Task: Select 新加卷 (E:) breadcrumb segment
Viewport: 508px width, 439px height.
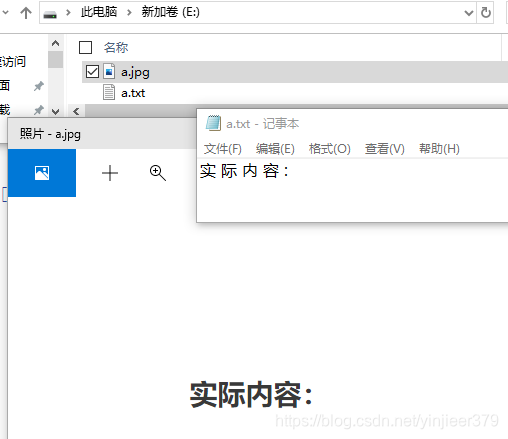Action: click(170, 12)
